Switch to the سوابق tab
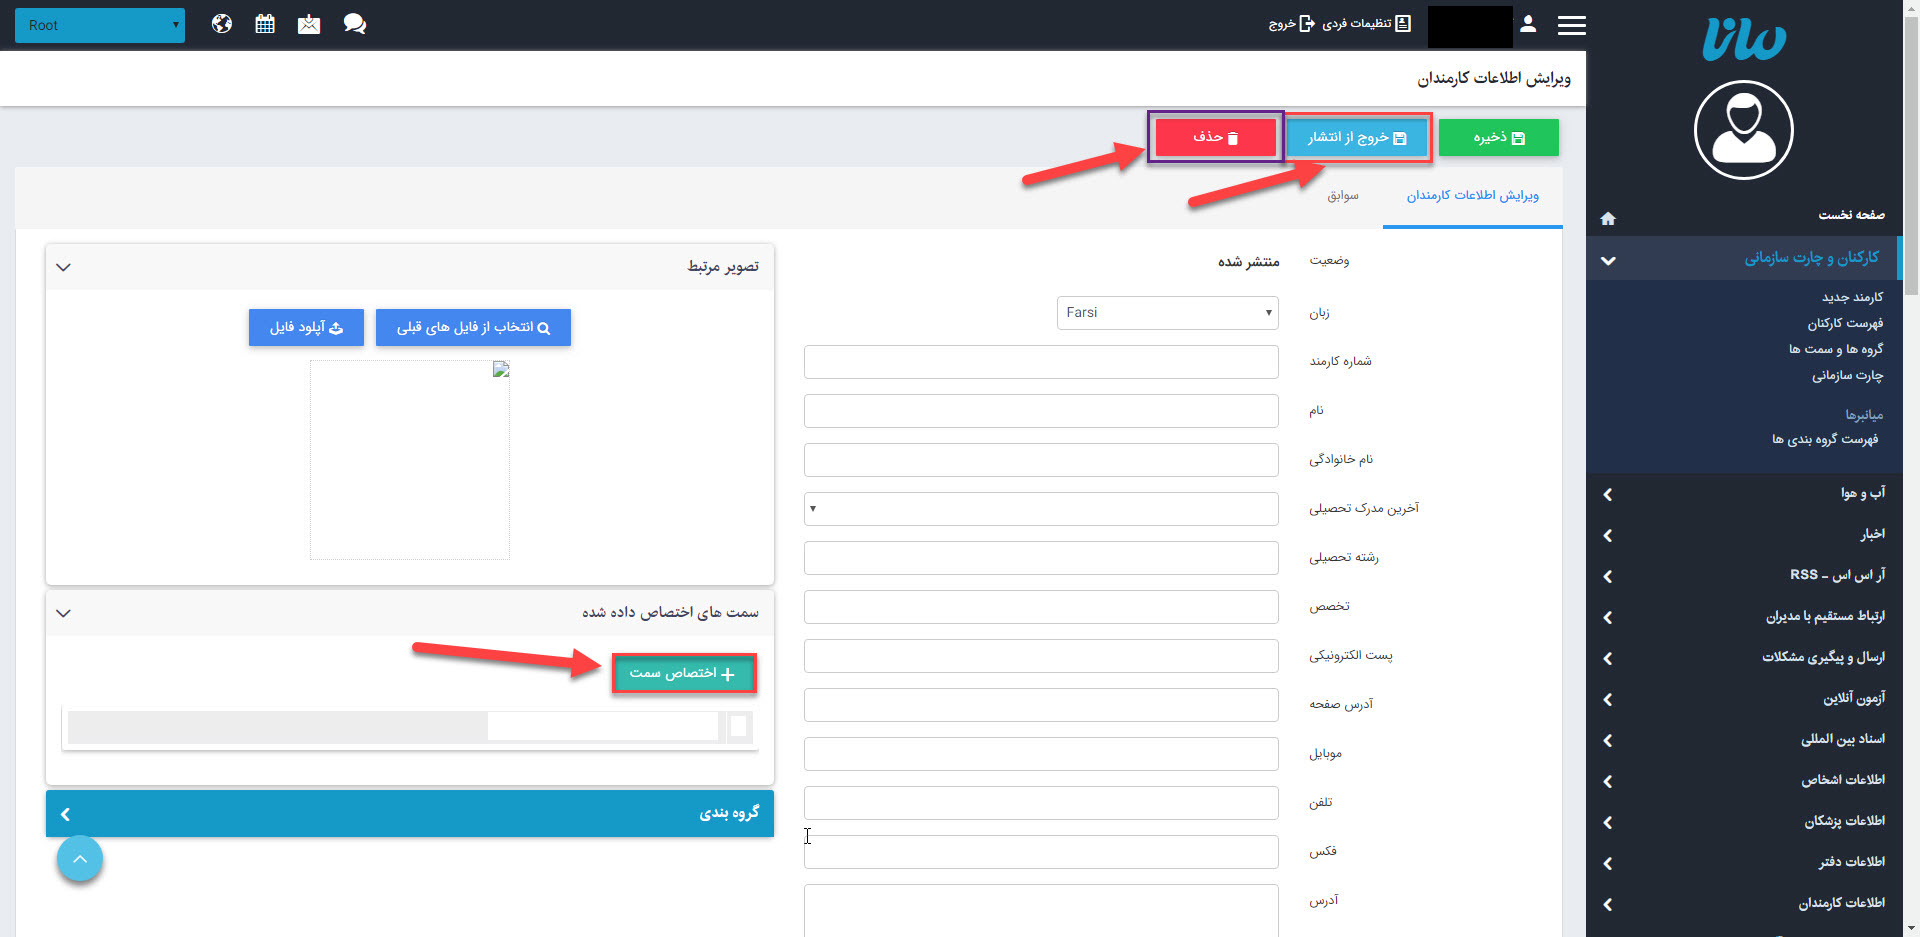Viewport: 1920px width, 937px height. [x=1344, y=195]
